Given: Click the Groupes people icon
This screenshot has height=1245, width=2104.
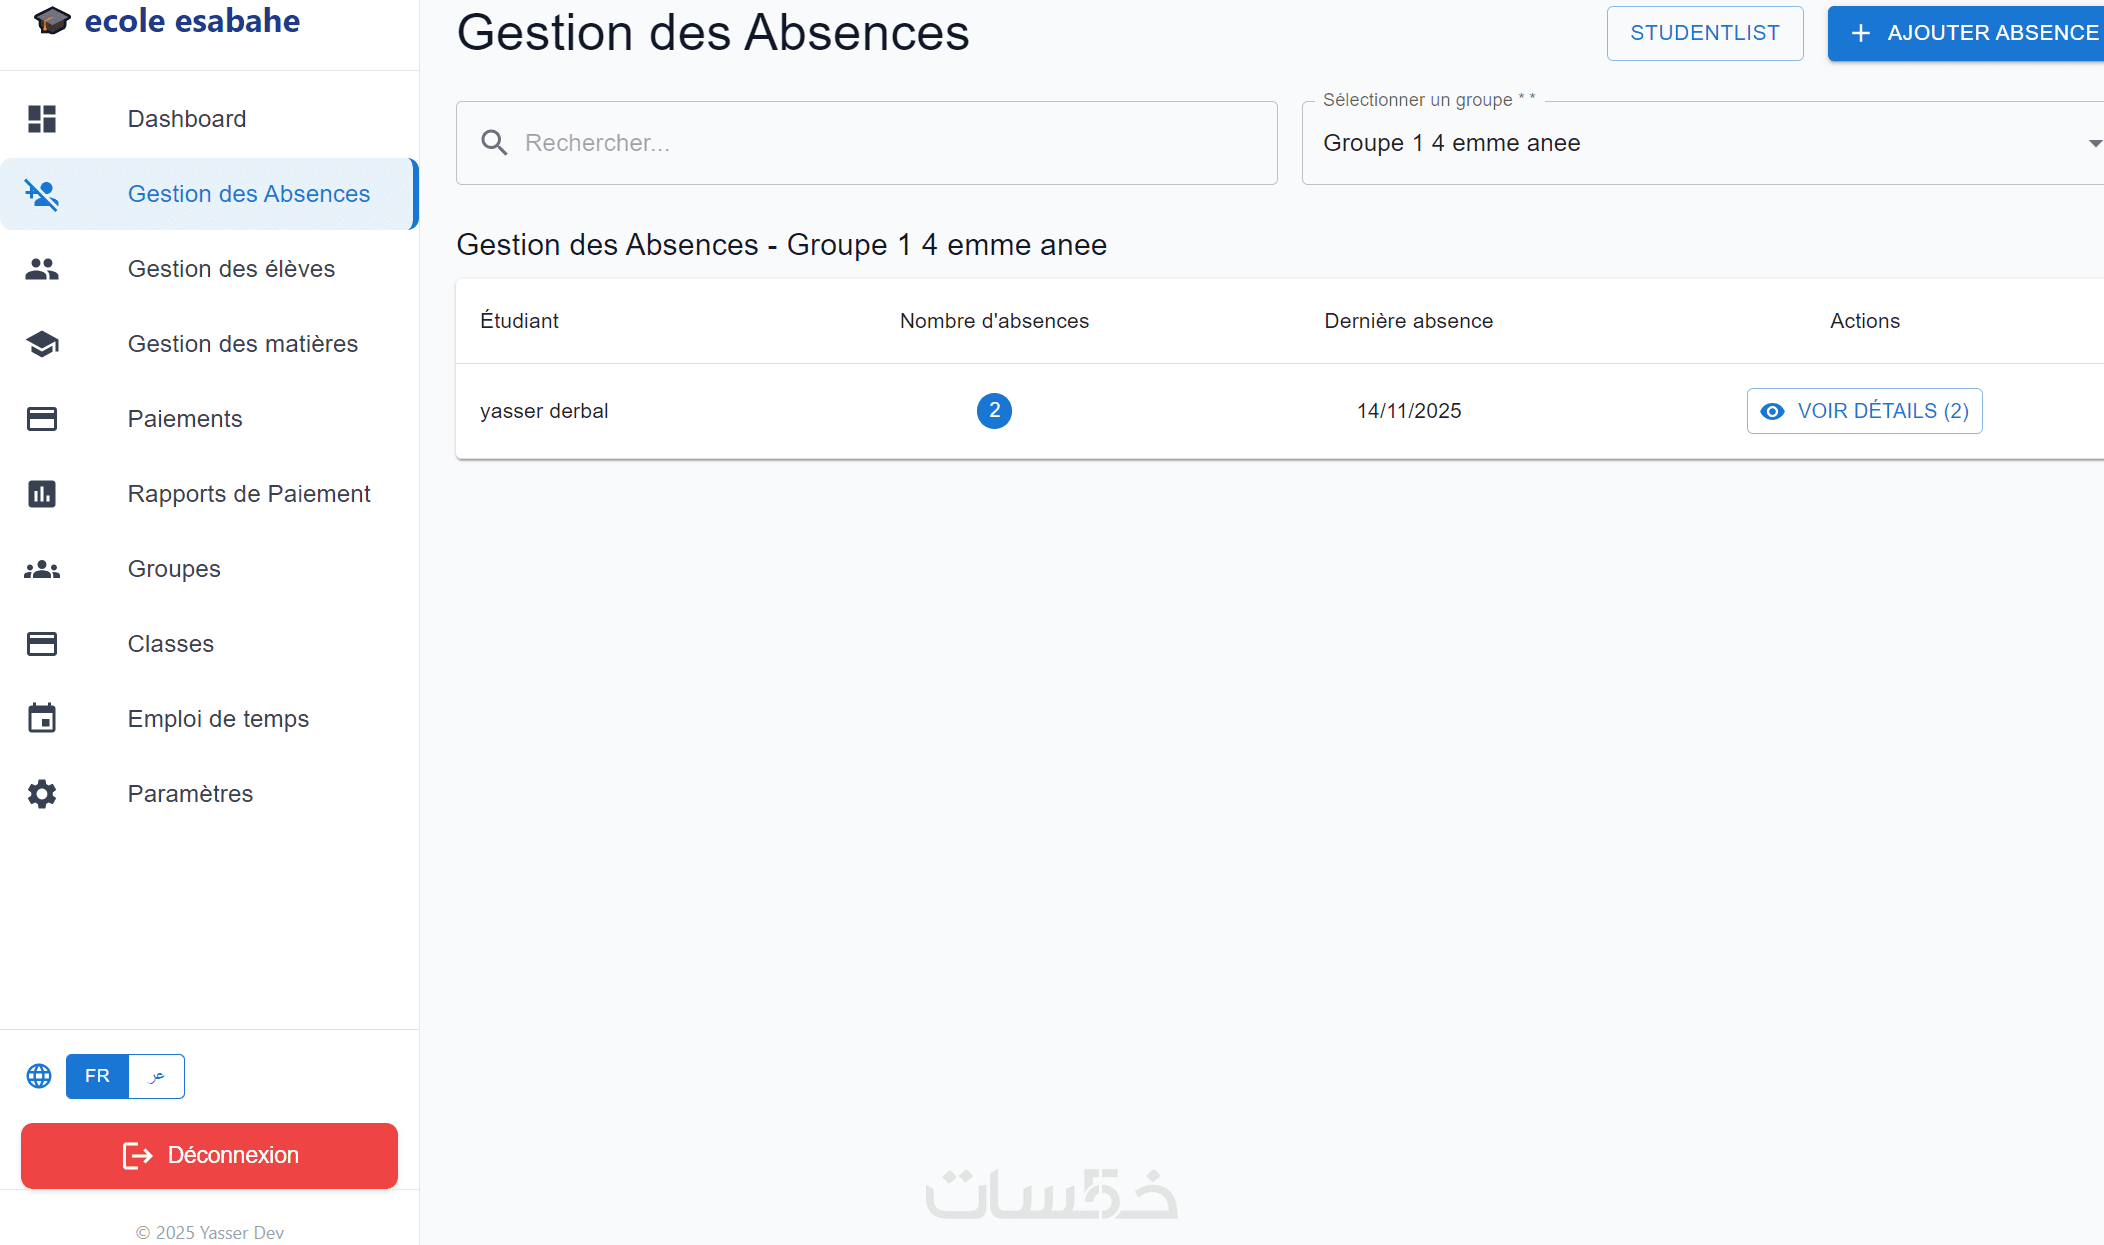Looking at the screenshot, I should point(42,569).
